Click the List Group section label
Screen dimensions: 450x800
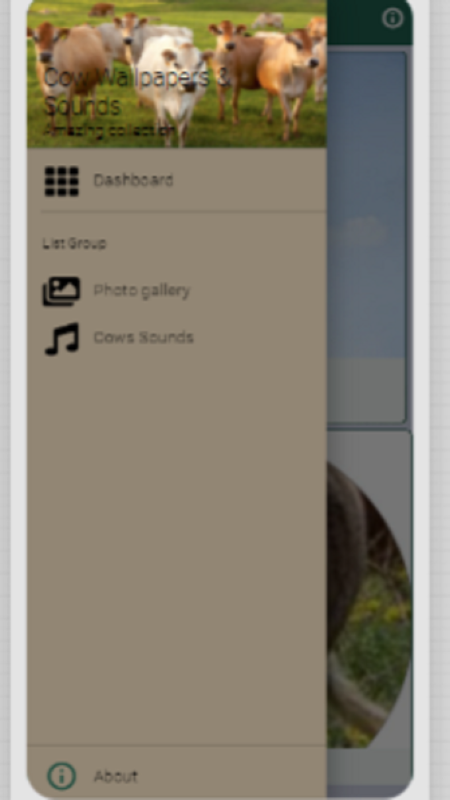pos(74,243)
